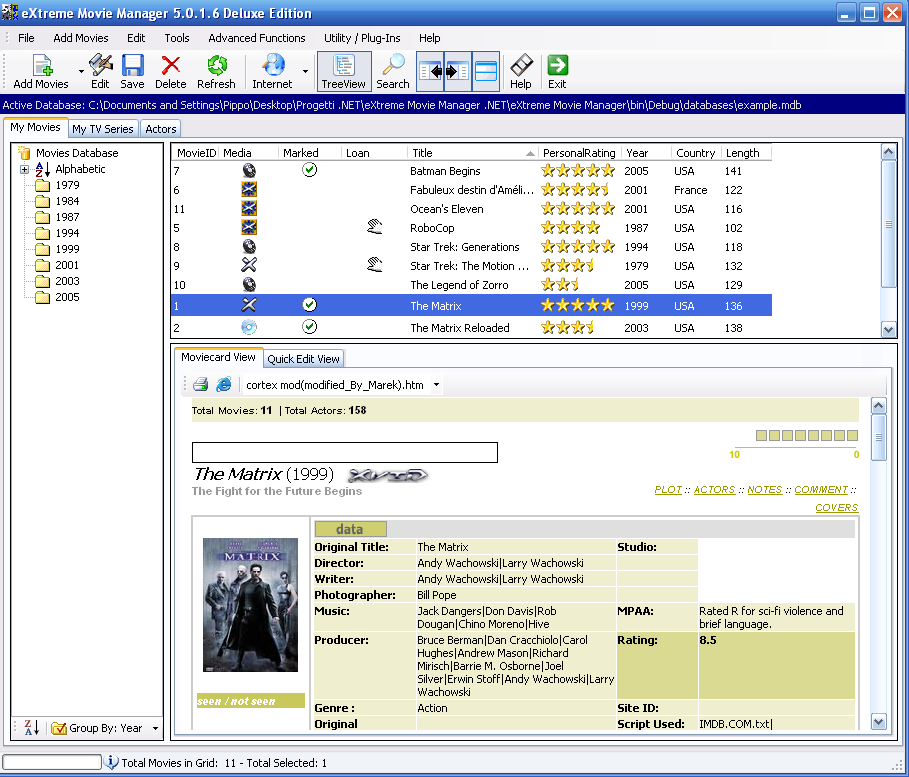Select the 1999 folder in tree

tap(67, 249)
